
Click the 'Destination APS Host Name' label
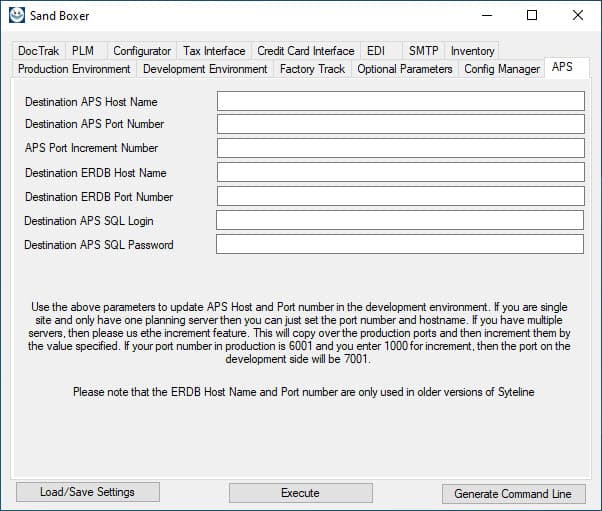coord(91,102)
